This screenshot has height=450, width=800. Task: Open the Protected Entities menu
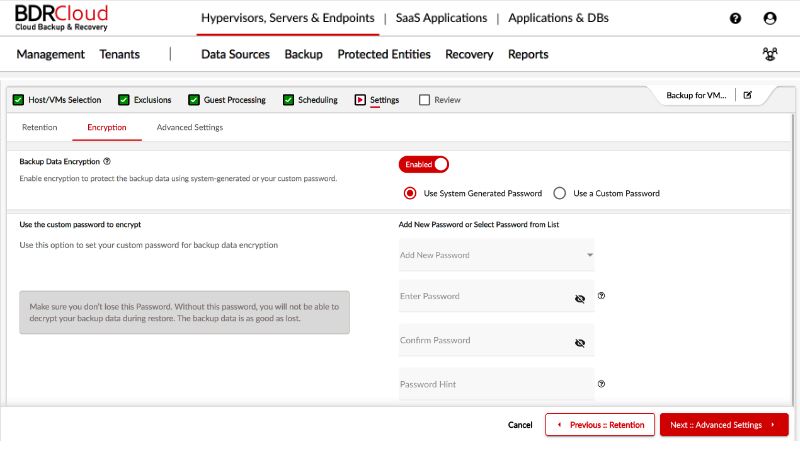click(384, 54)
